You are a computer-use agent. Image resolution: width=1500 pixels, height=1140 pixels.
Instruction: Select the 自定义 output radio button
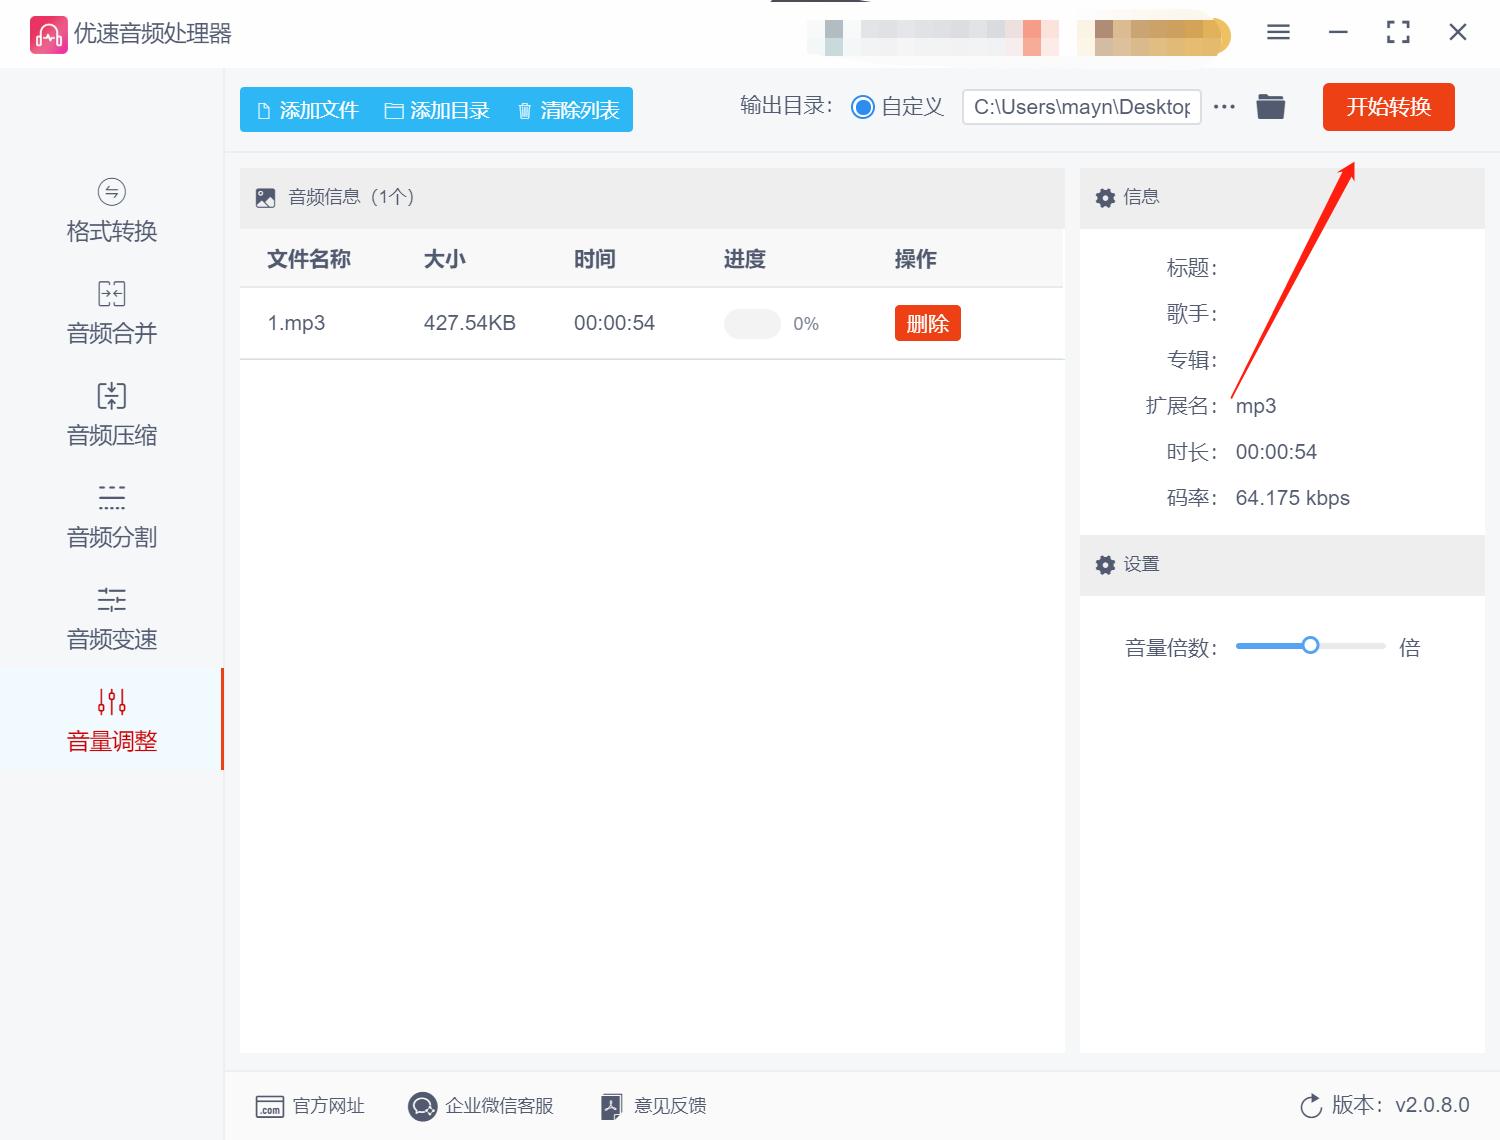point(863,106)
